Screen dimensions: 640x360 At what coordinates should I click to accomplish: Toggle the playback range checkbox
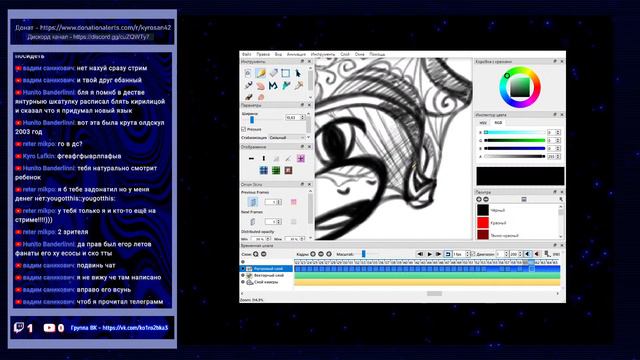(473, 254)
